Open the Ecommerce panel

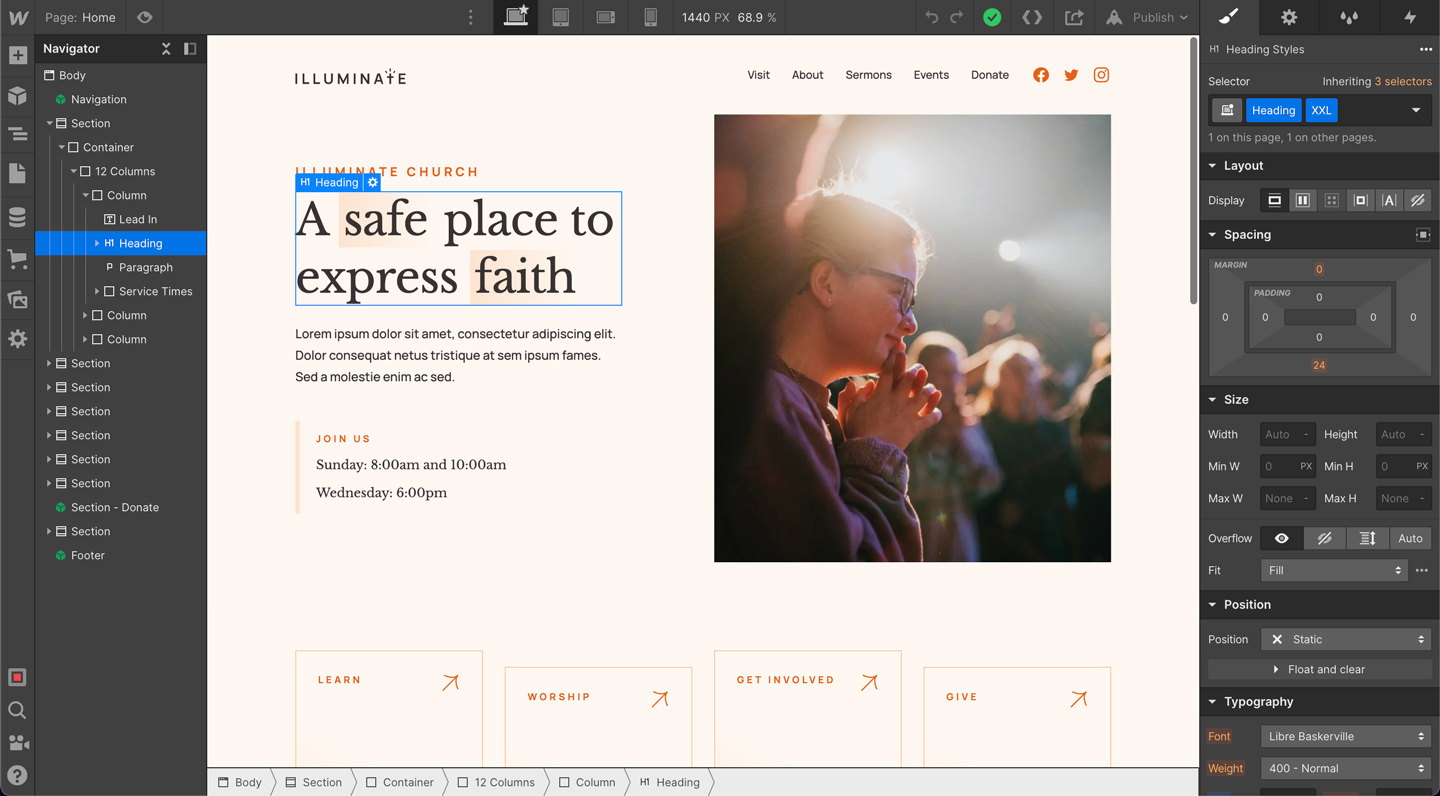16,260
